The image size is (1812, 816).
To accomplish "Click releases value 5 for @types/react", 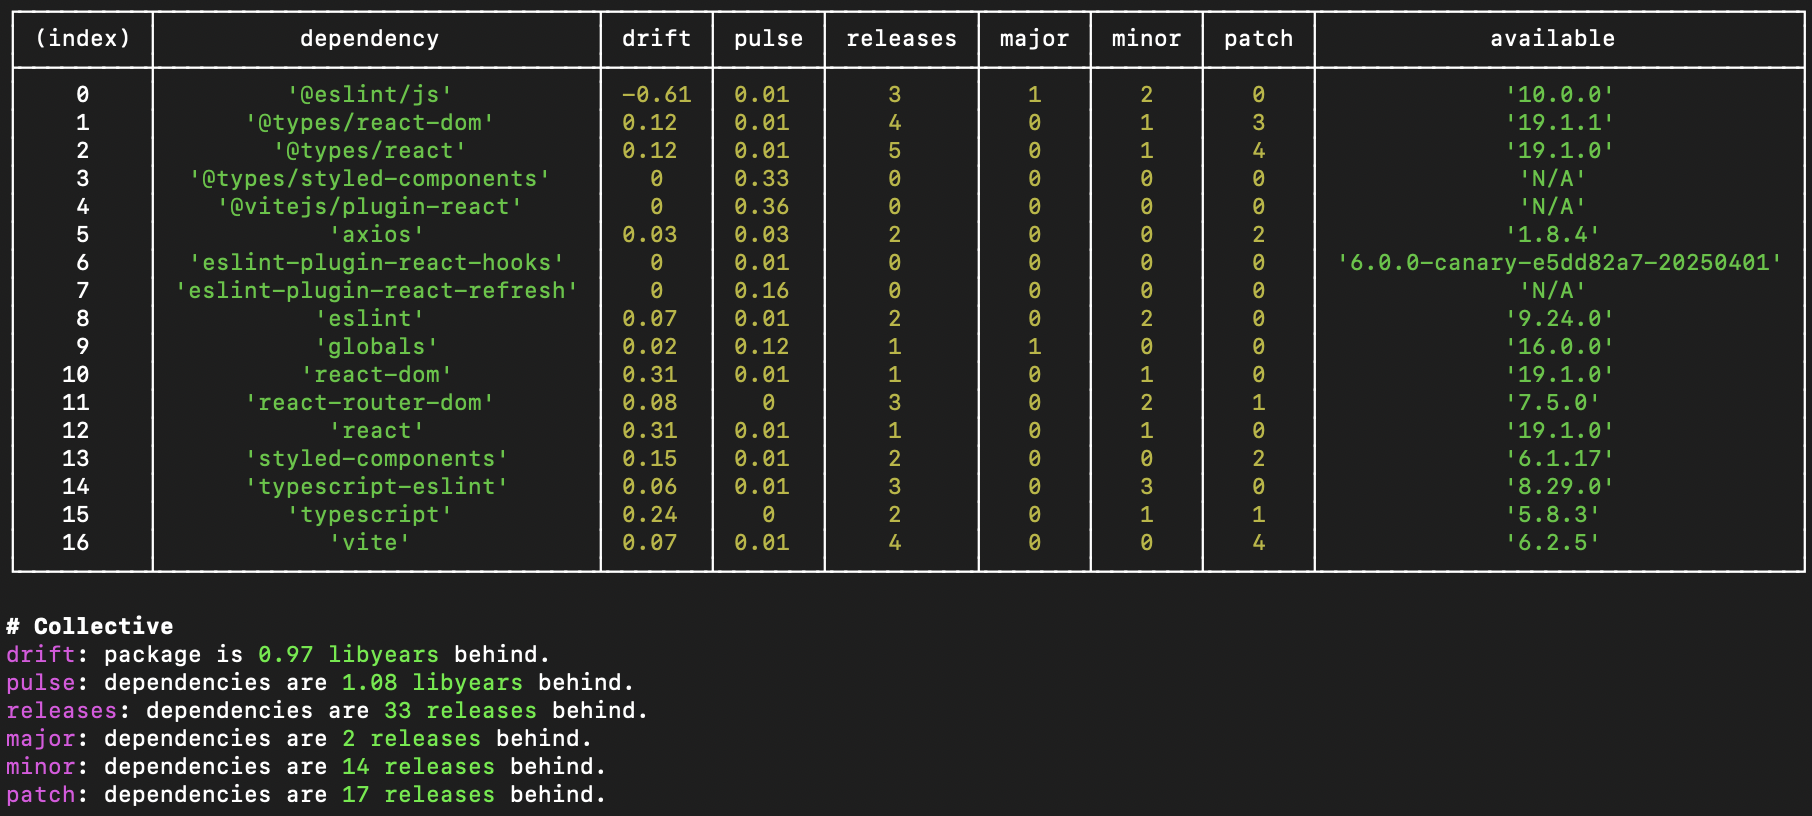I will click(895, 151).
